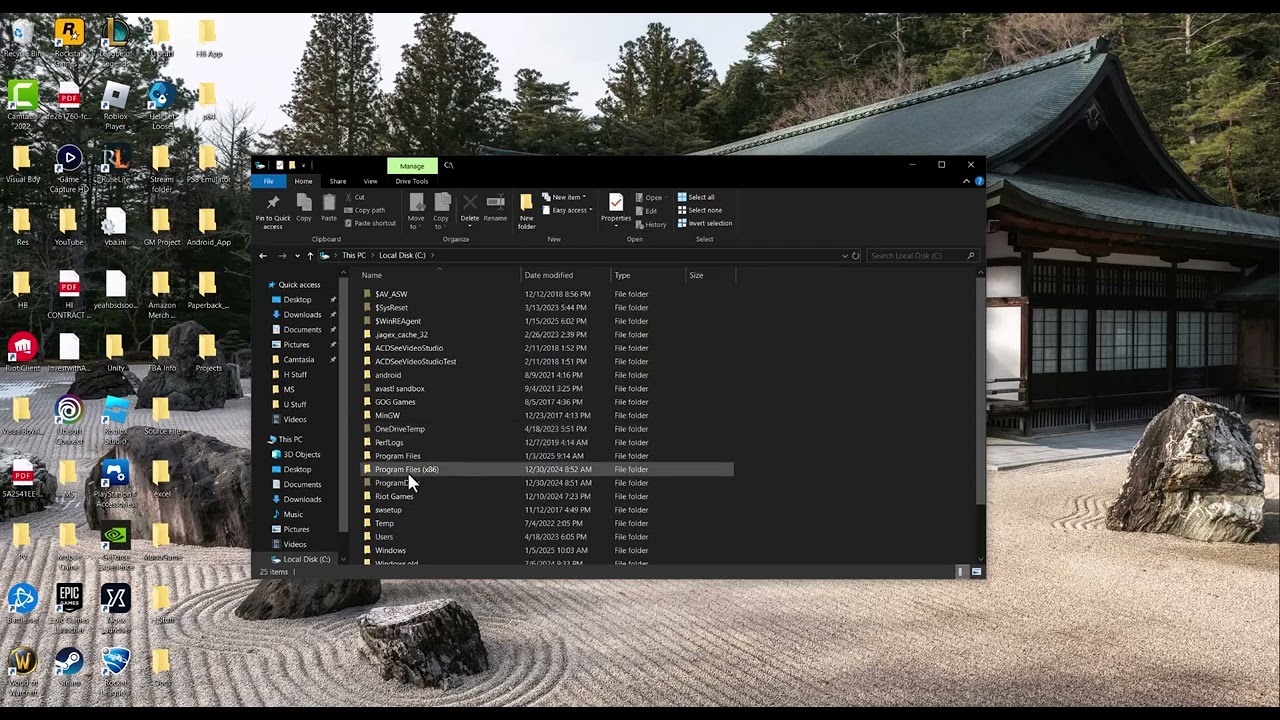The image size is (1280, 720).
Task: Click the Cut command
Action: pos(356,197)
